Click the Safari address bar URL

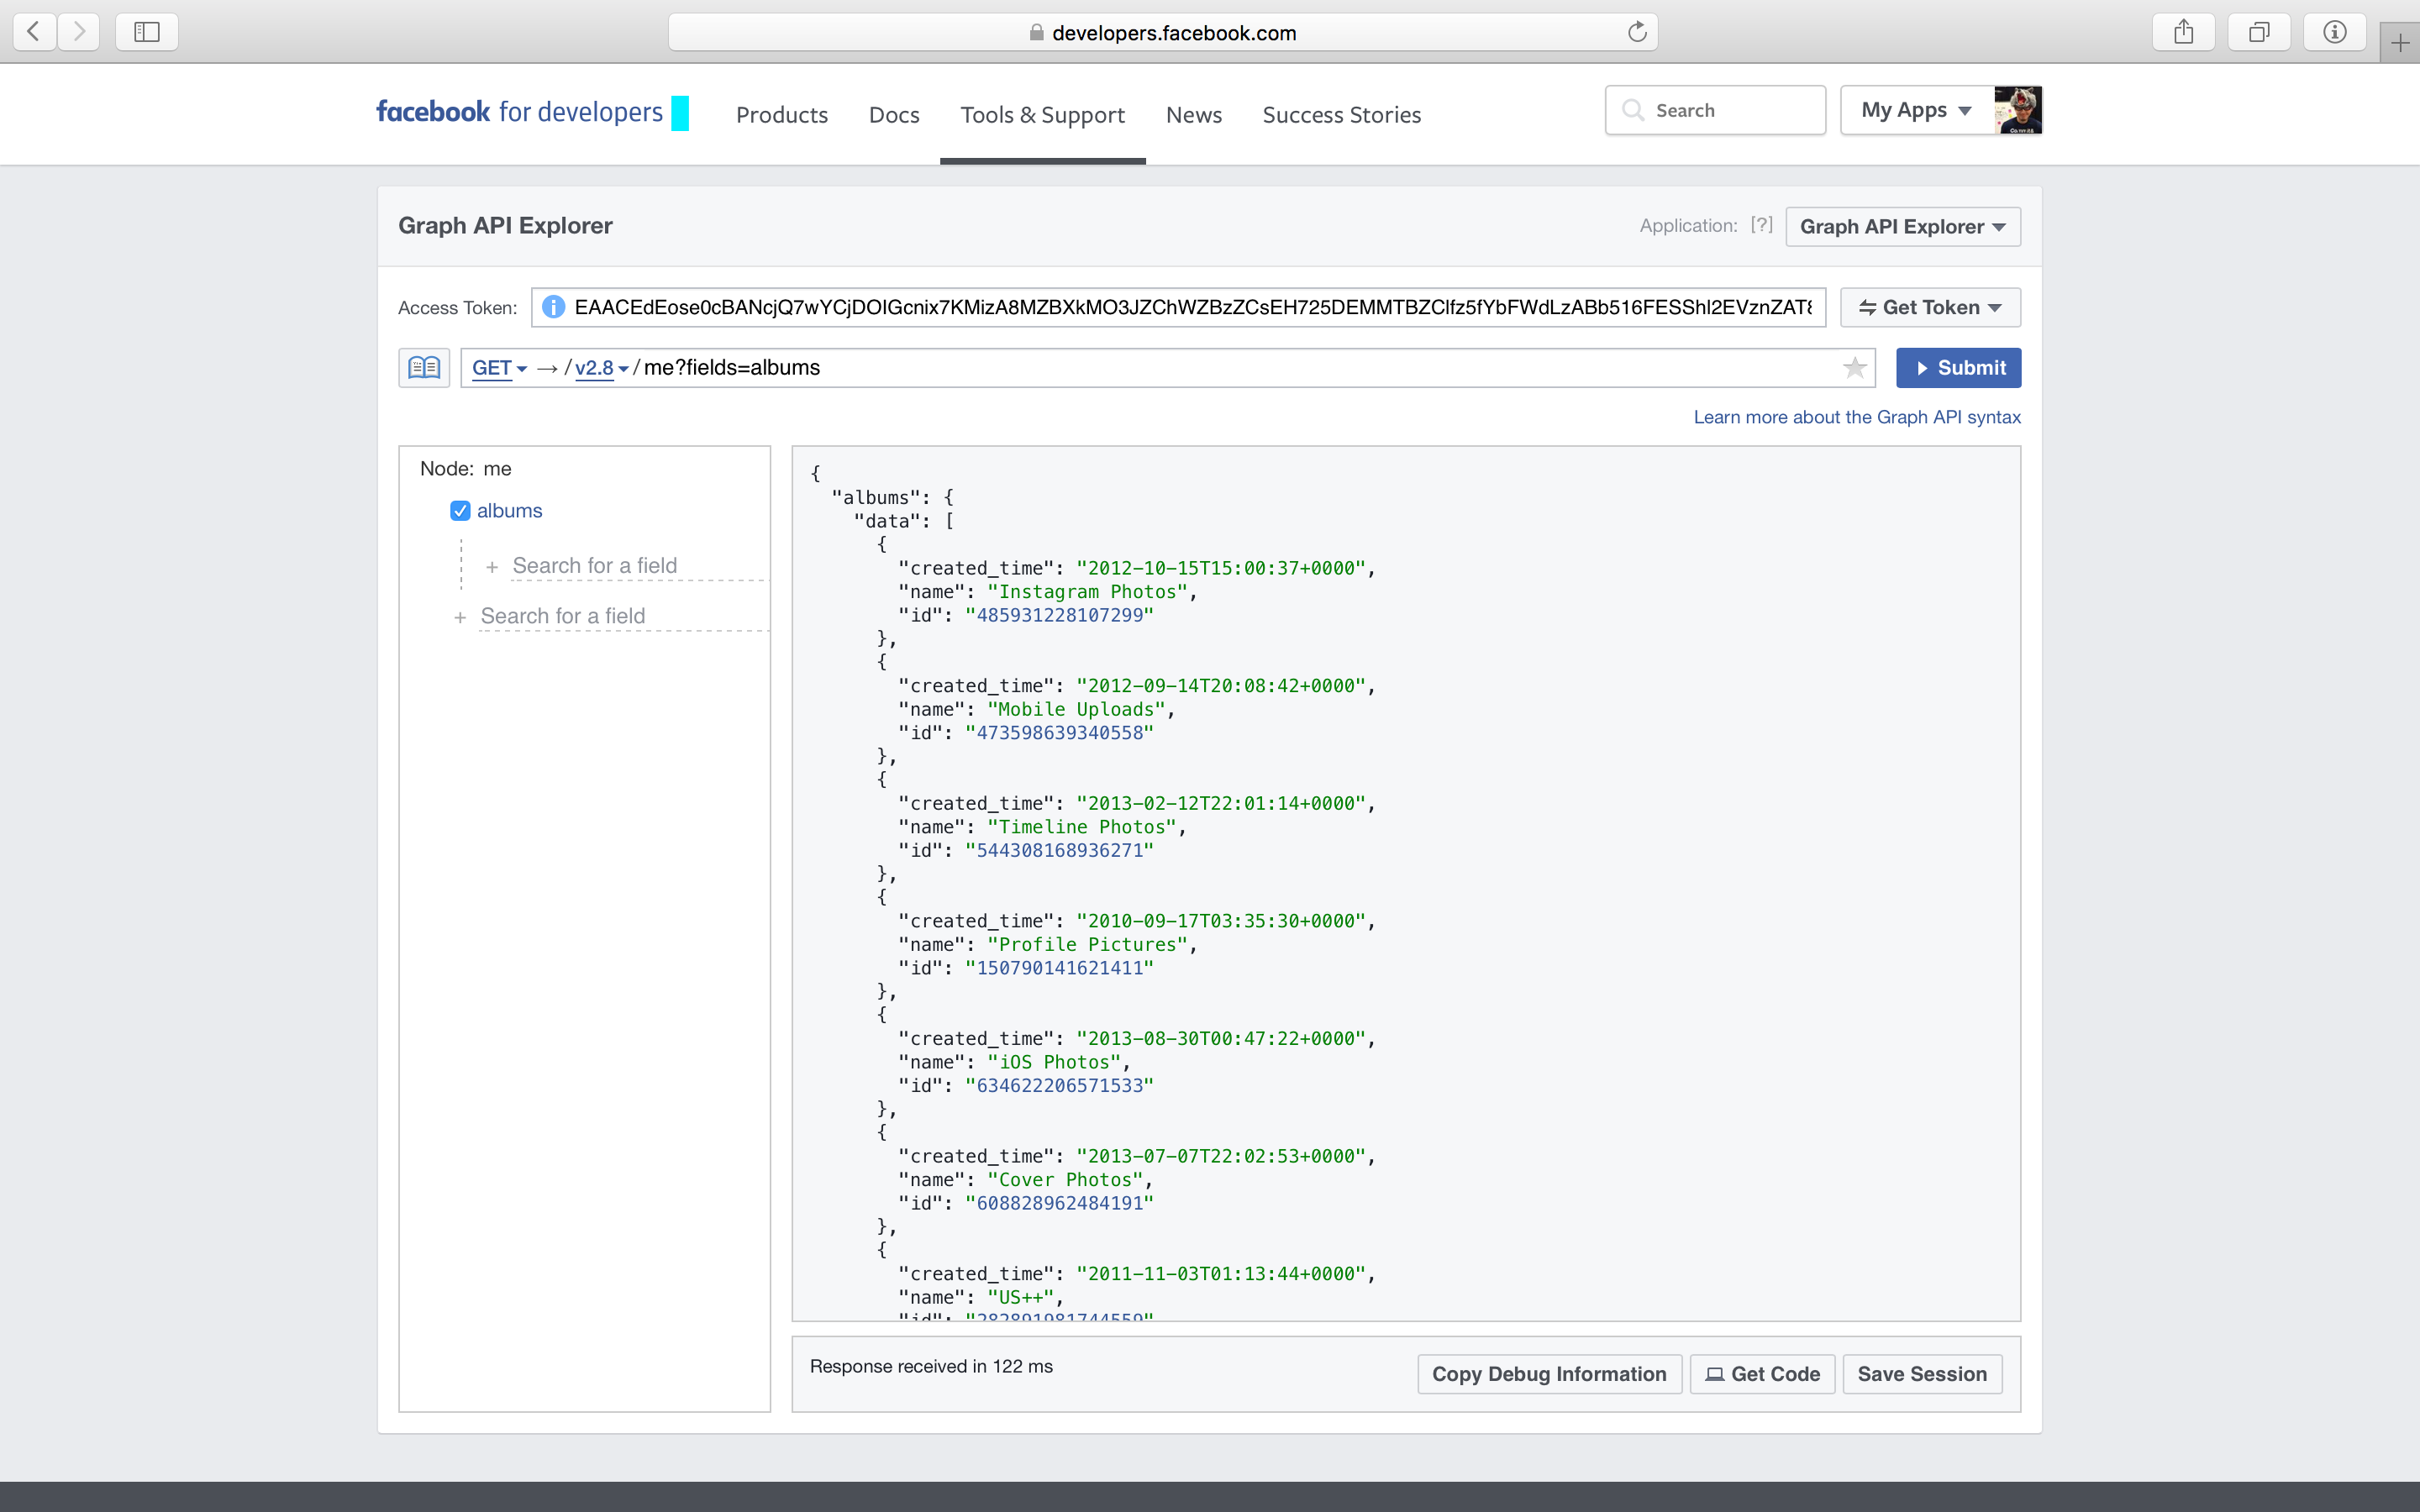pyautogui.click(x=1162, y=32)
